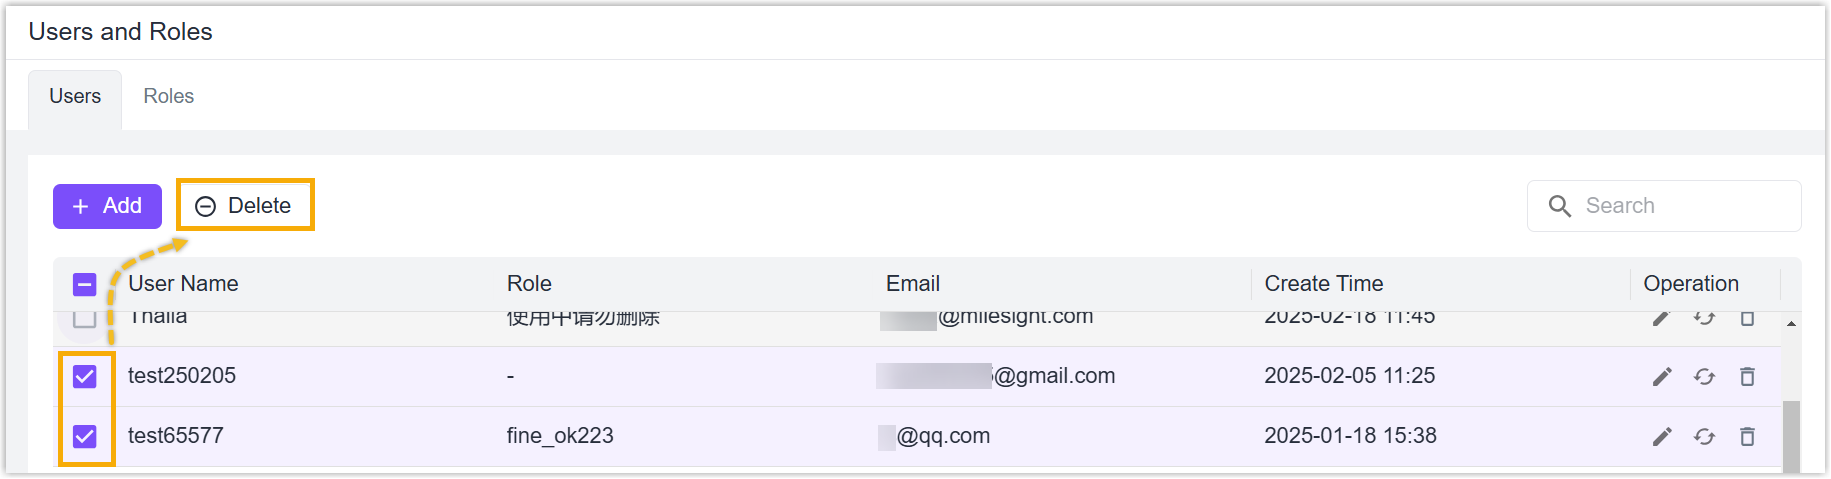Image resolution: width=1831 pixels, height=479 pixels.
Task: Click reset icon for test250205 row
Action: (x=1704, y=377)
